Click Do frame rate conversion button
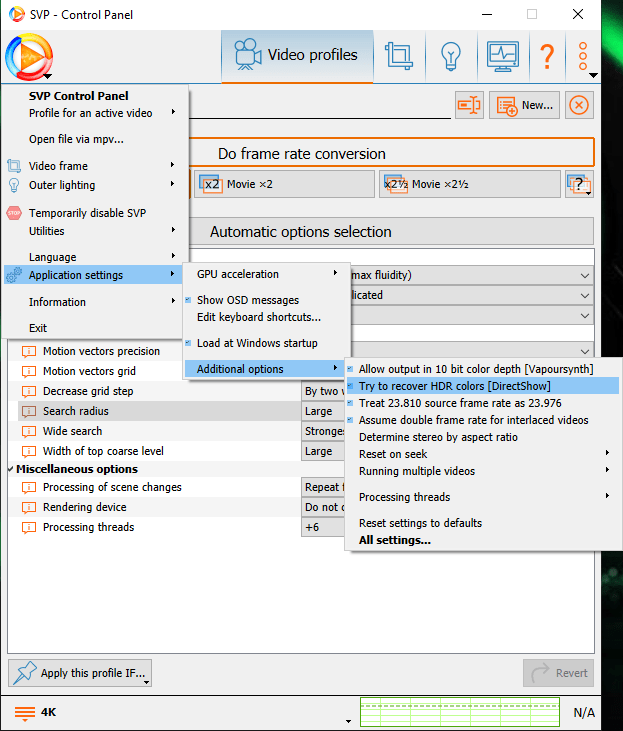This screenshot has width=623, height=731. tap(392, 153)
